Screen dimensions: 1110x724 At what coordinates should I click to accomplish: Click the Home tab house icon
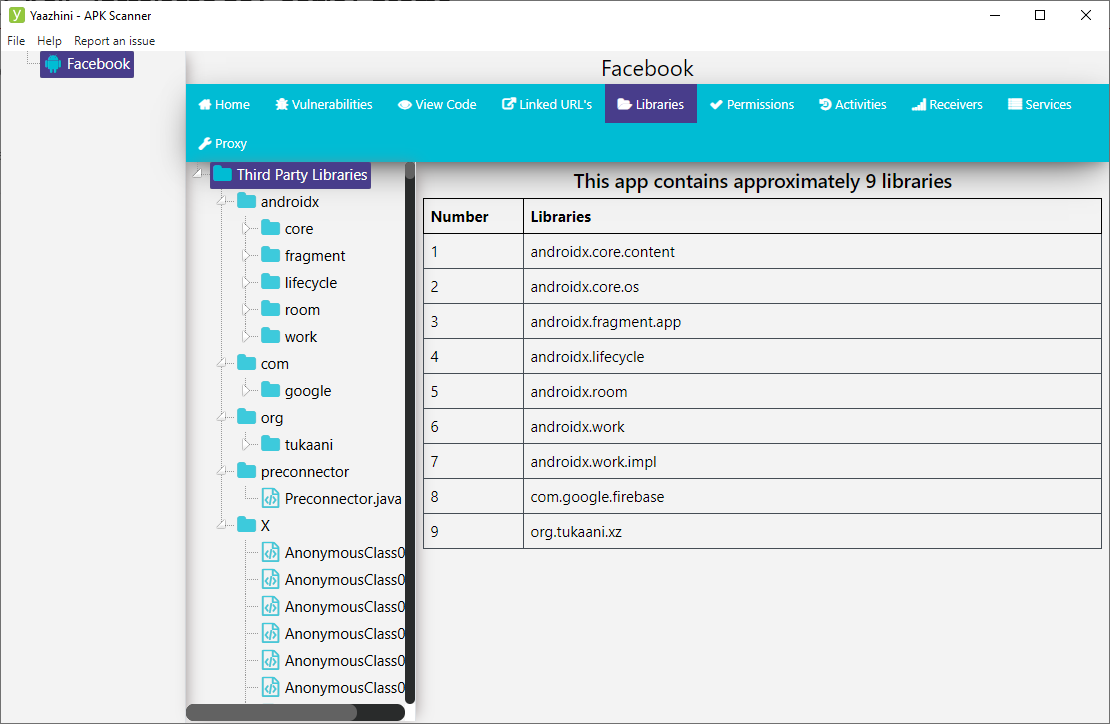pos(205,105)
